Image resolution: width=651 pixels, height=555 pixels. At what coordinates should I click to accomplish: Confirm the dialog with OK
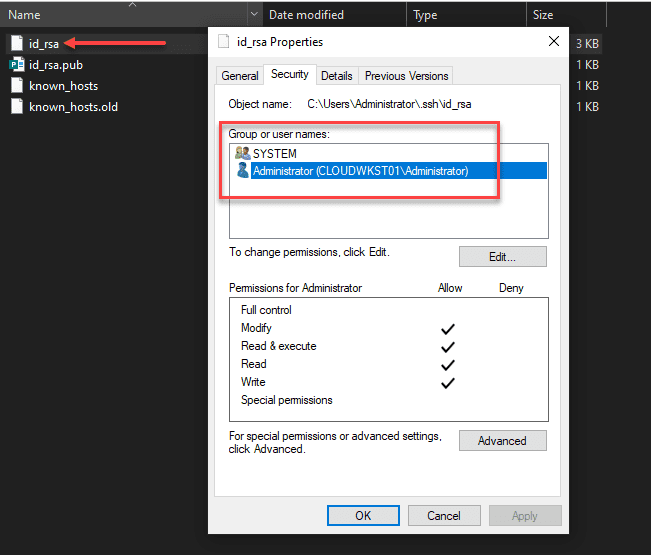[x=363, y=516]
